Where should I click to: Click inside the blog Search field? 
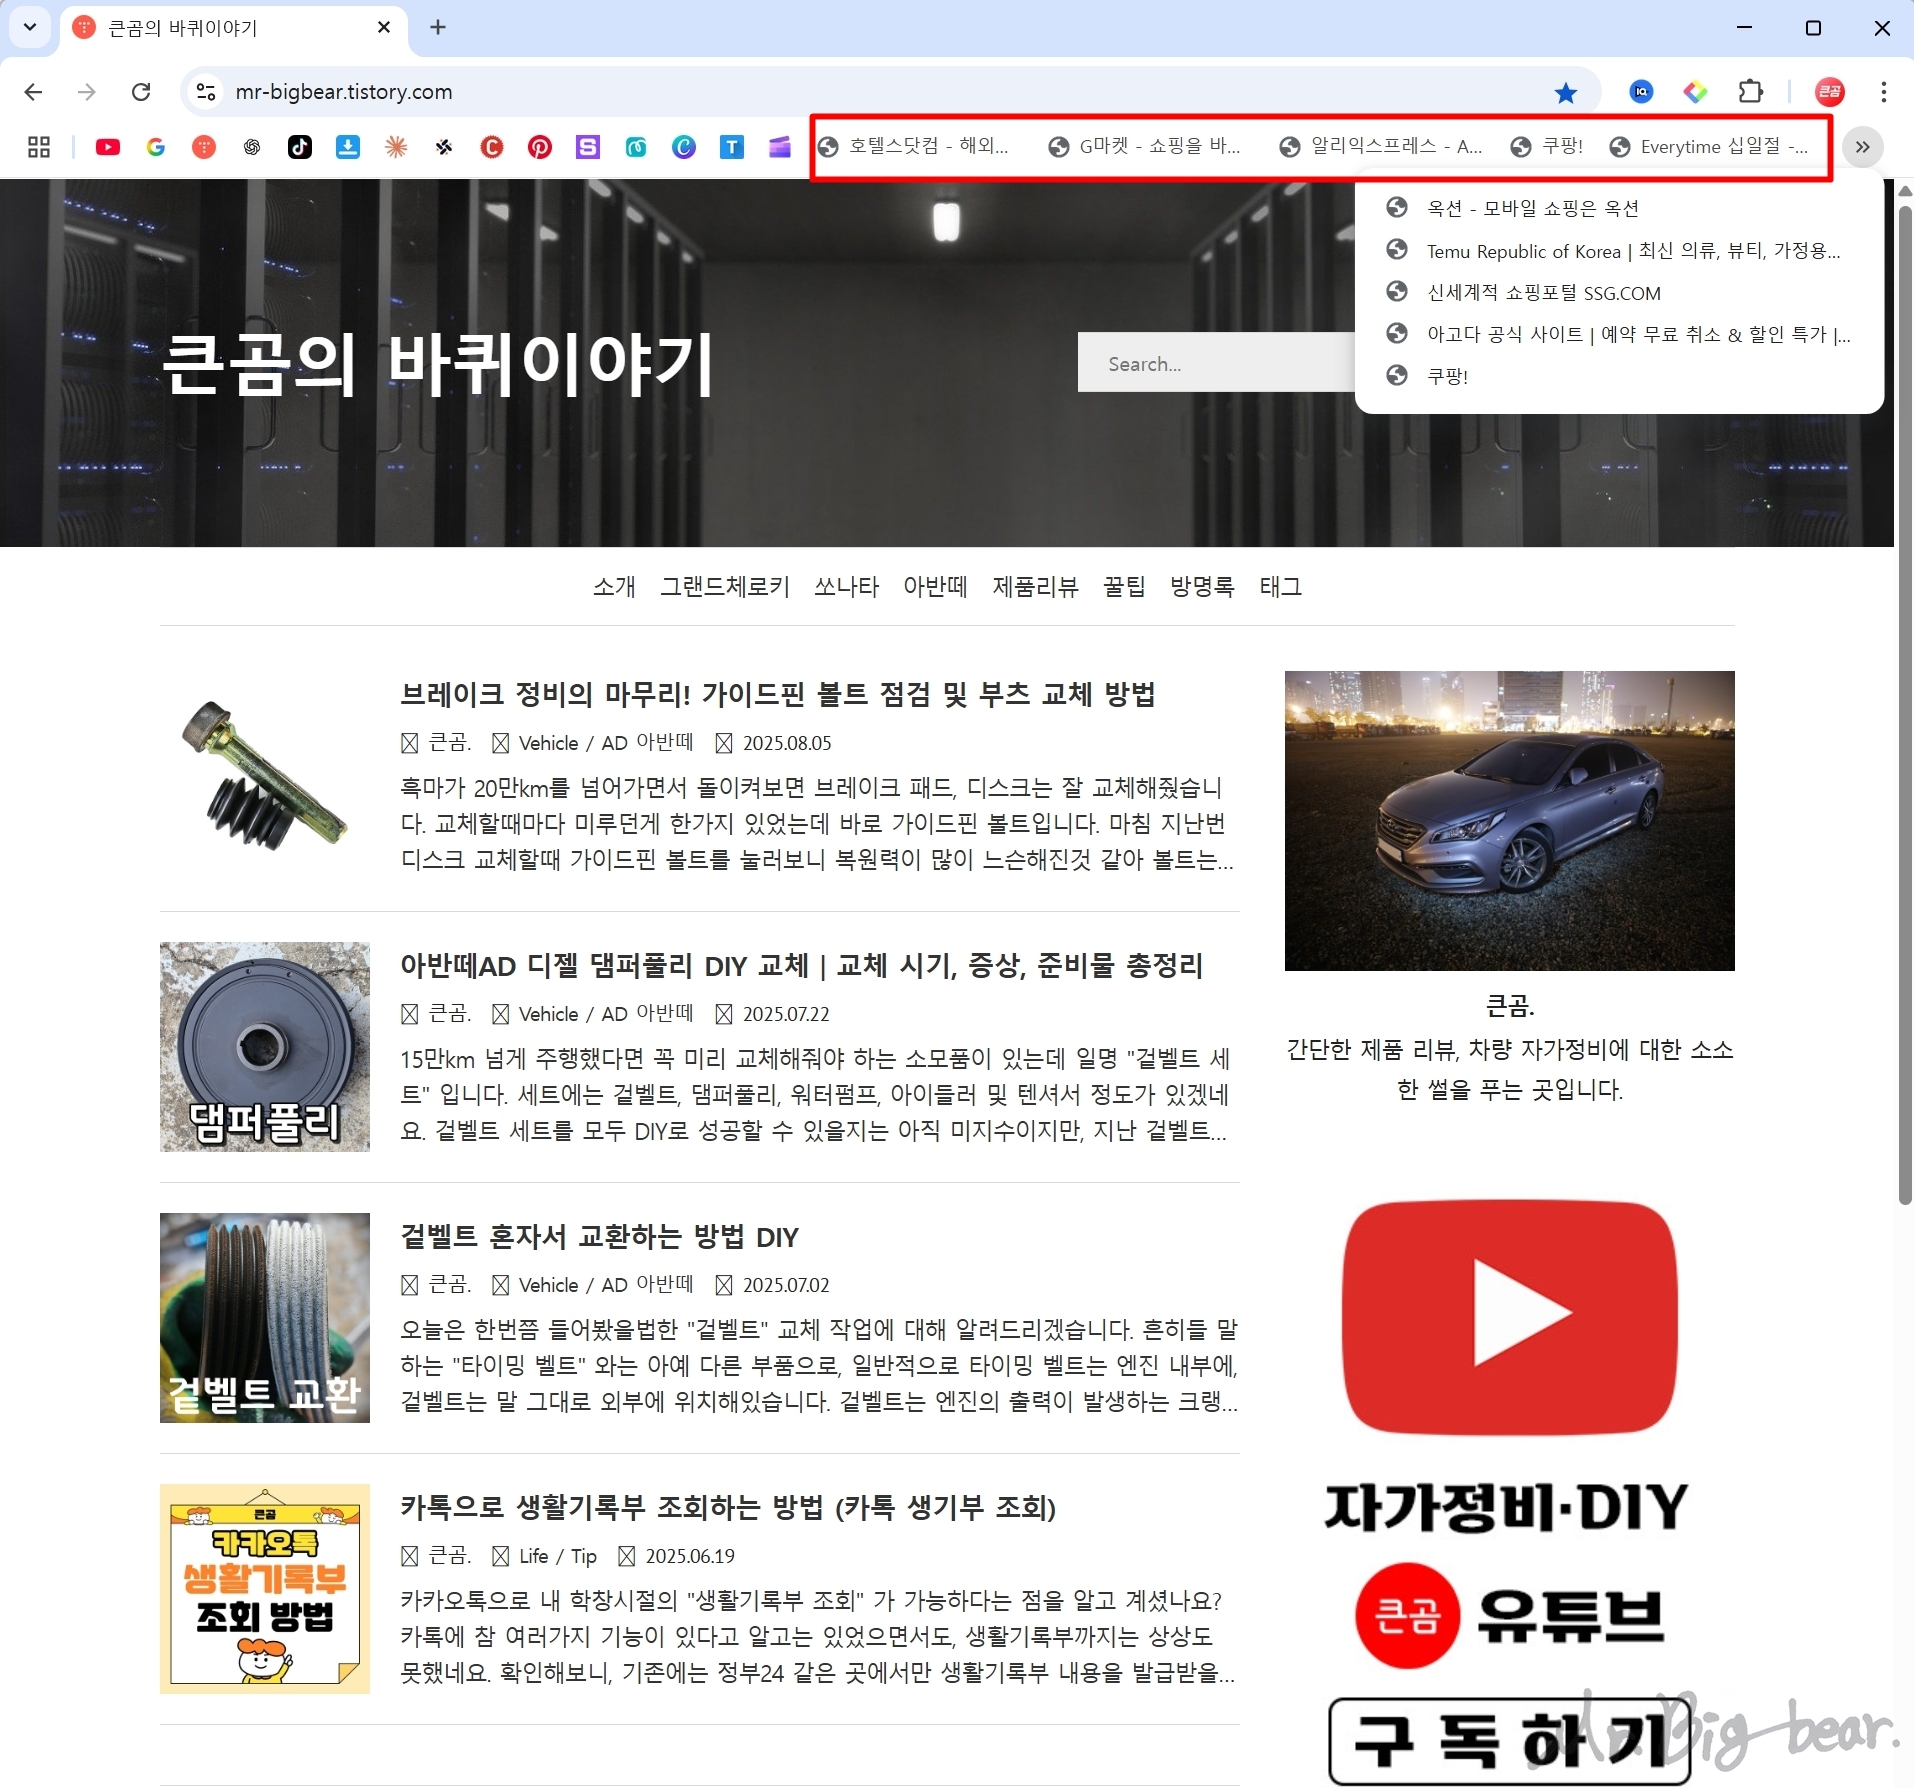point(1200,363)
